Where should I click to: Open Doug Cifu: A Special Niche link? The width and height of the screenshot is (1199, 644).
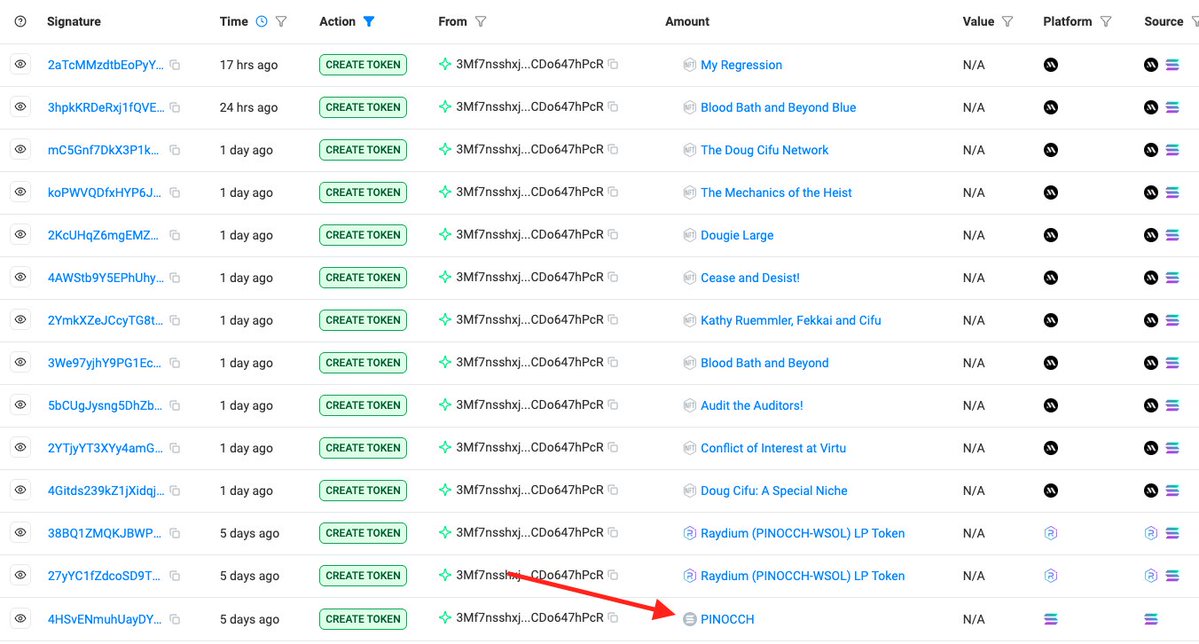click(774, 491)
